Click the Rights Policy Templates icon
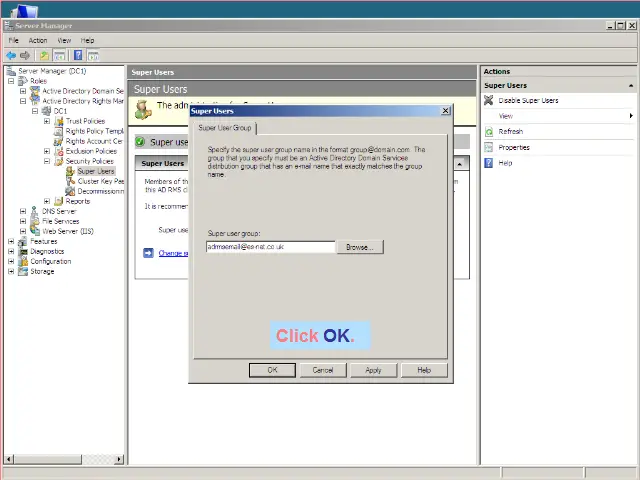This screenshot has width=640, height=480. point(59,131)
